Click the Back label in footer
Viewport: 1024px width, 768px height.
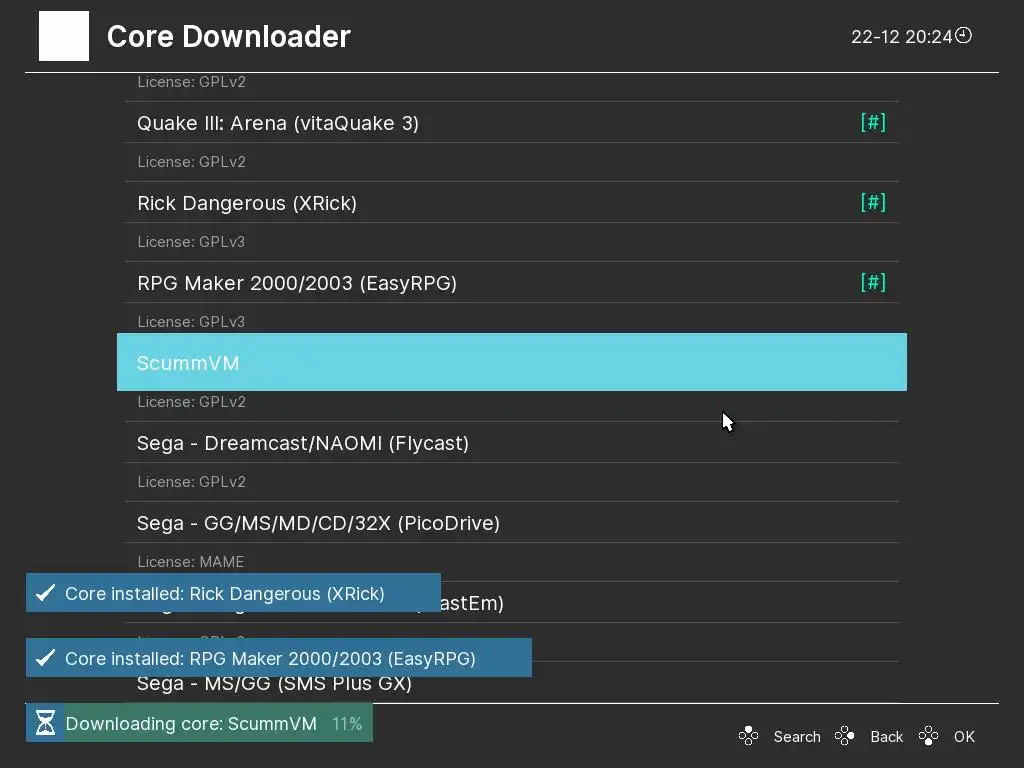pyautogui.click(x=886, y=737)
